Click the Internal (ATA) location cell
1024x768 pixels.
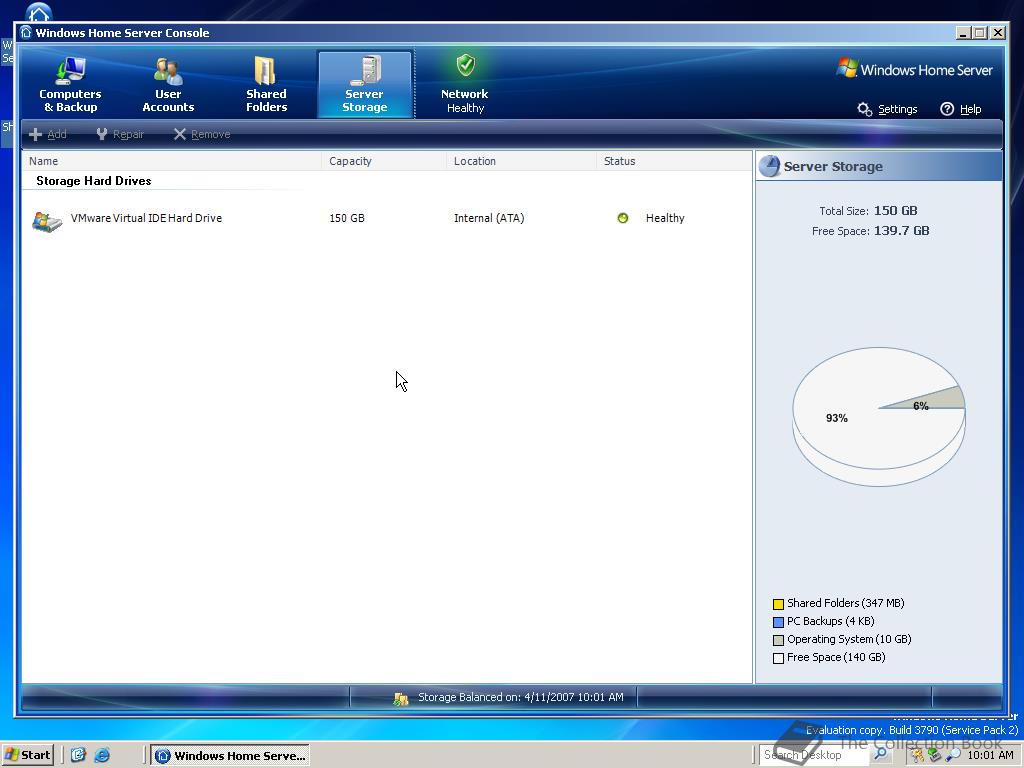point(489,218)
